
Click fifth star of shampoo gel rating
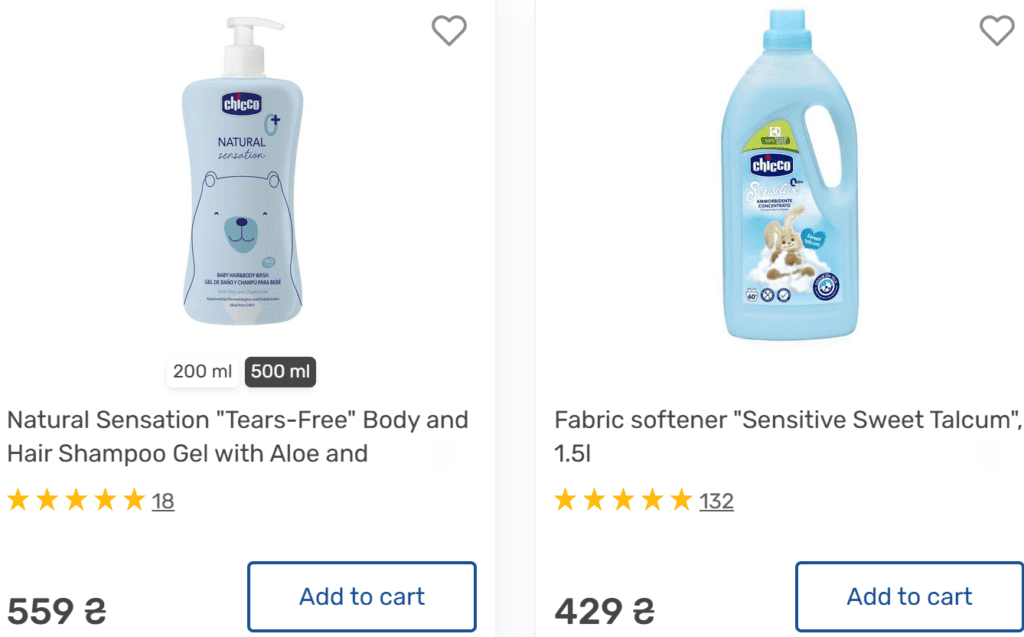[x=134, y=500]
